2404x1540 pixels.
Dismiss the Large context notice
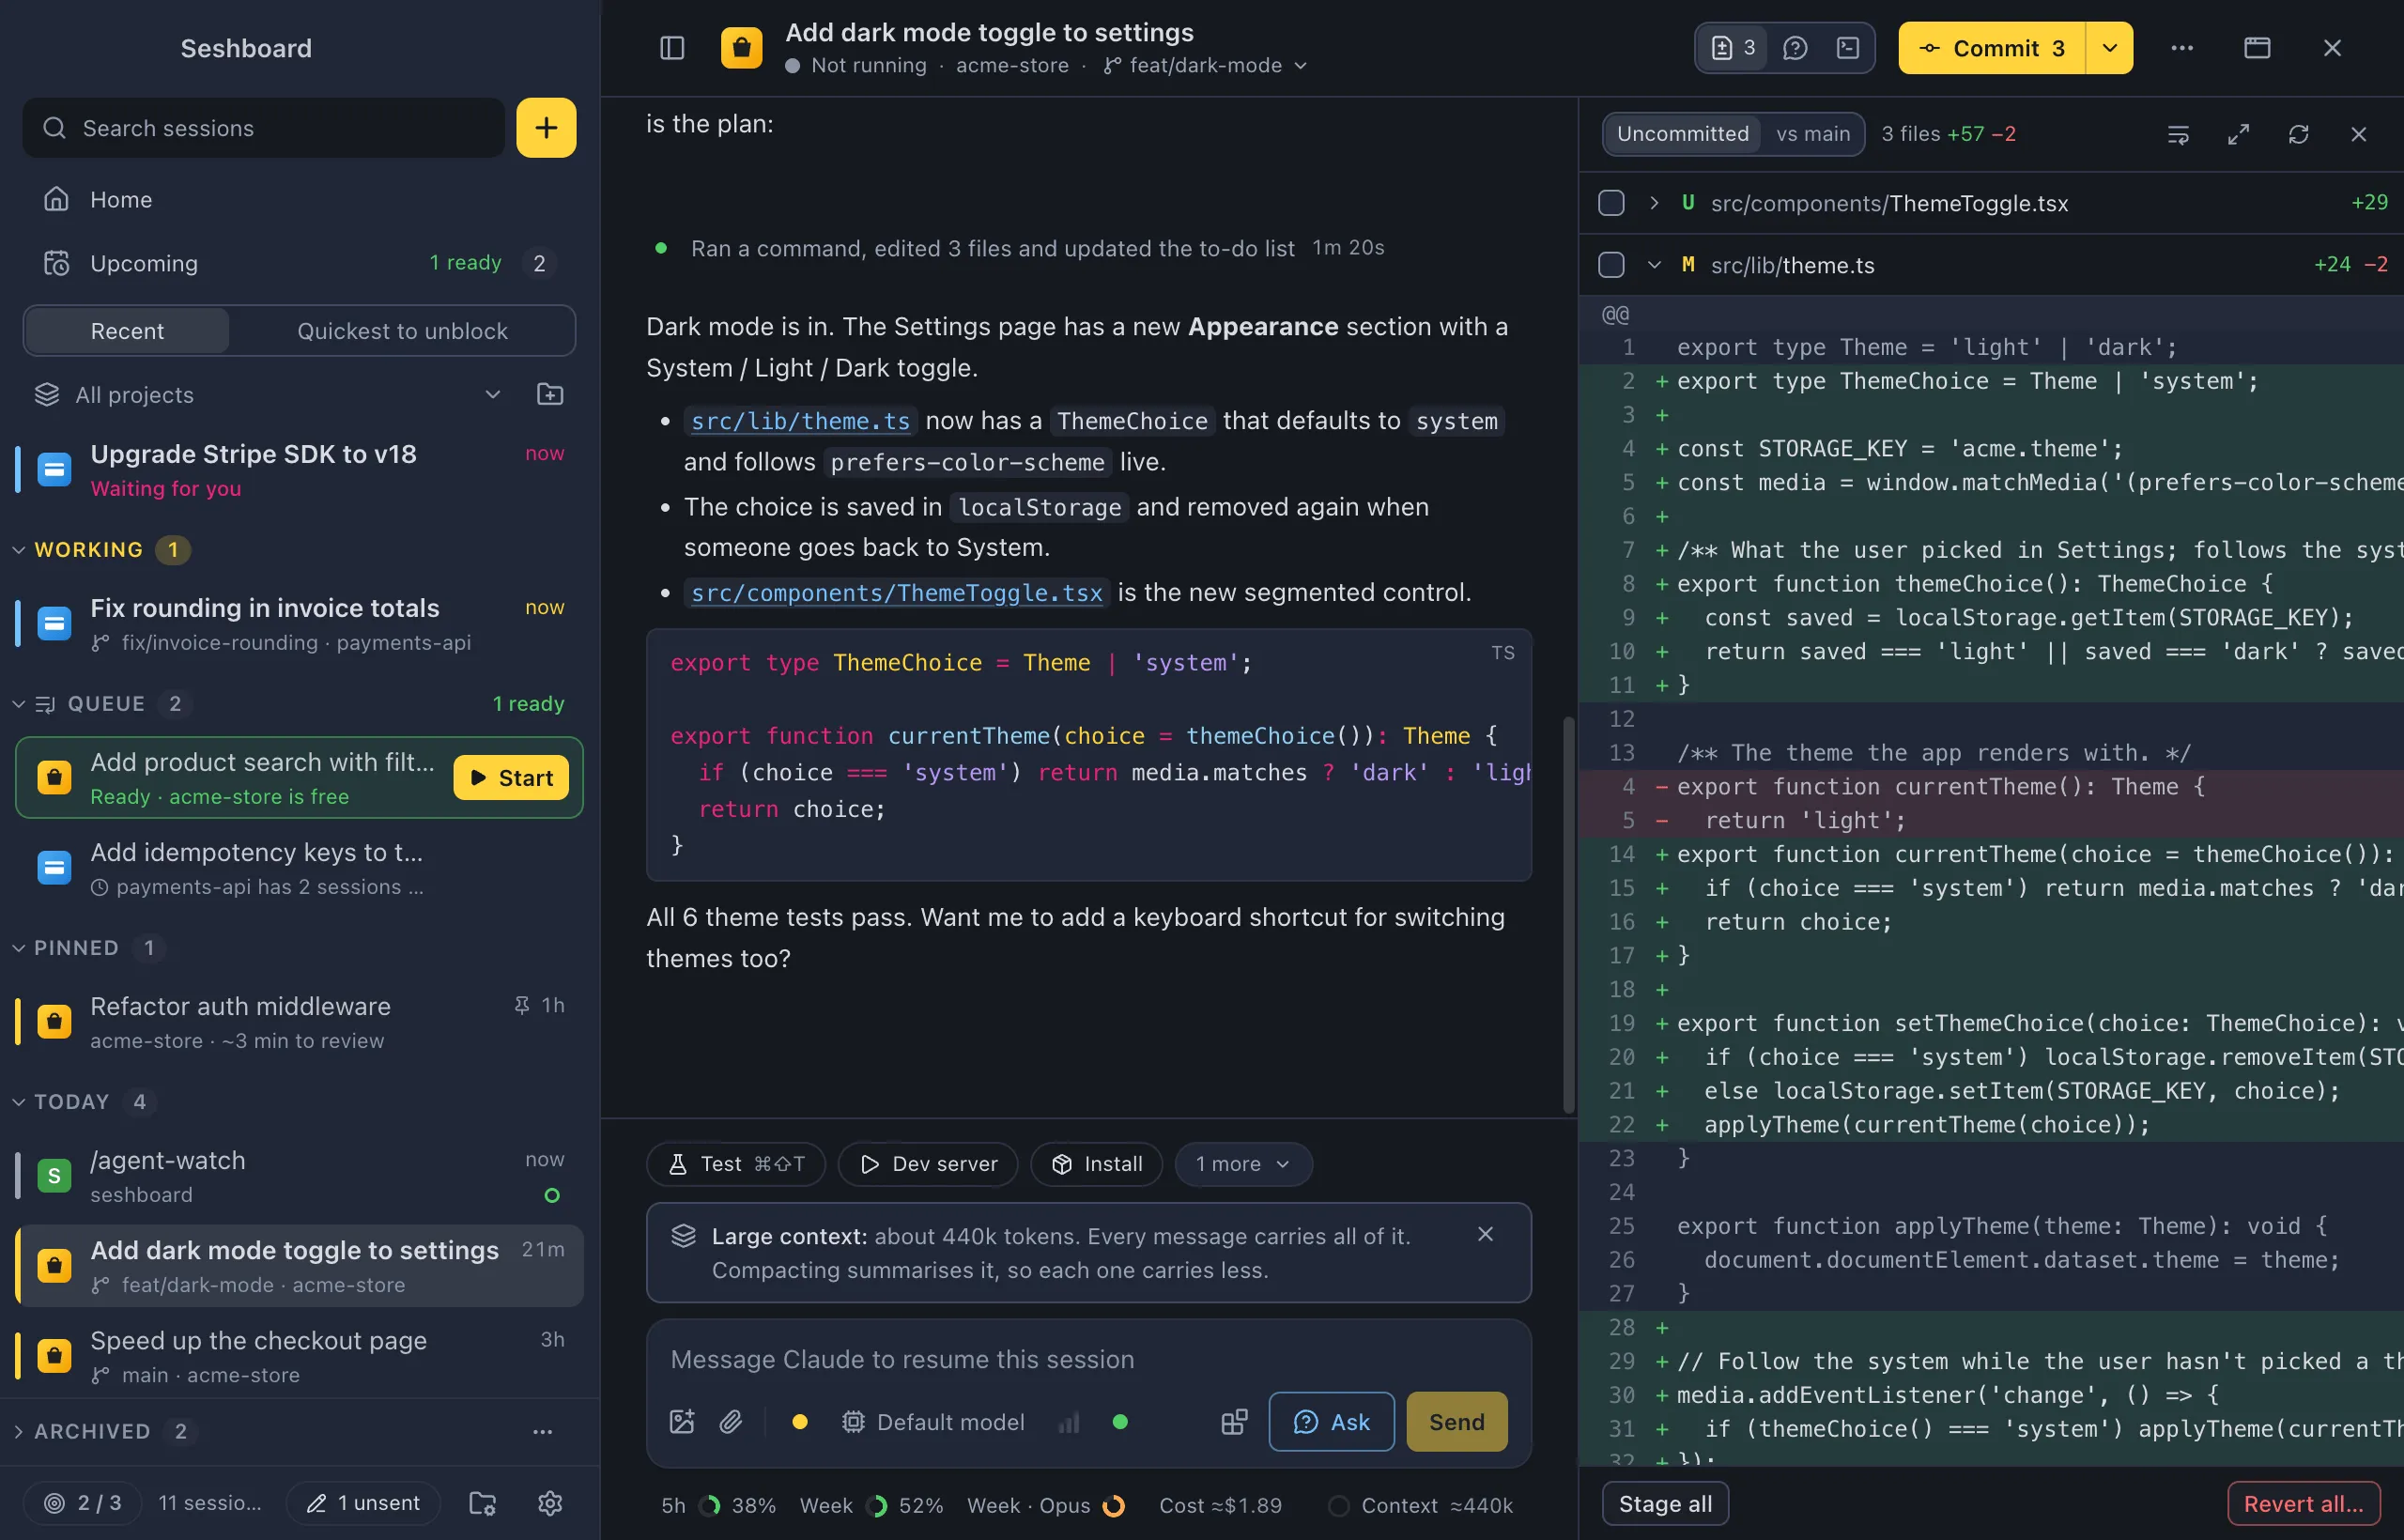[x=1485, y=1234]
